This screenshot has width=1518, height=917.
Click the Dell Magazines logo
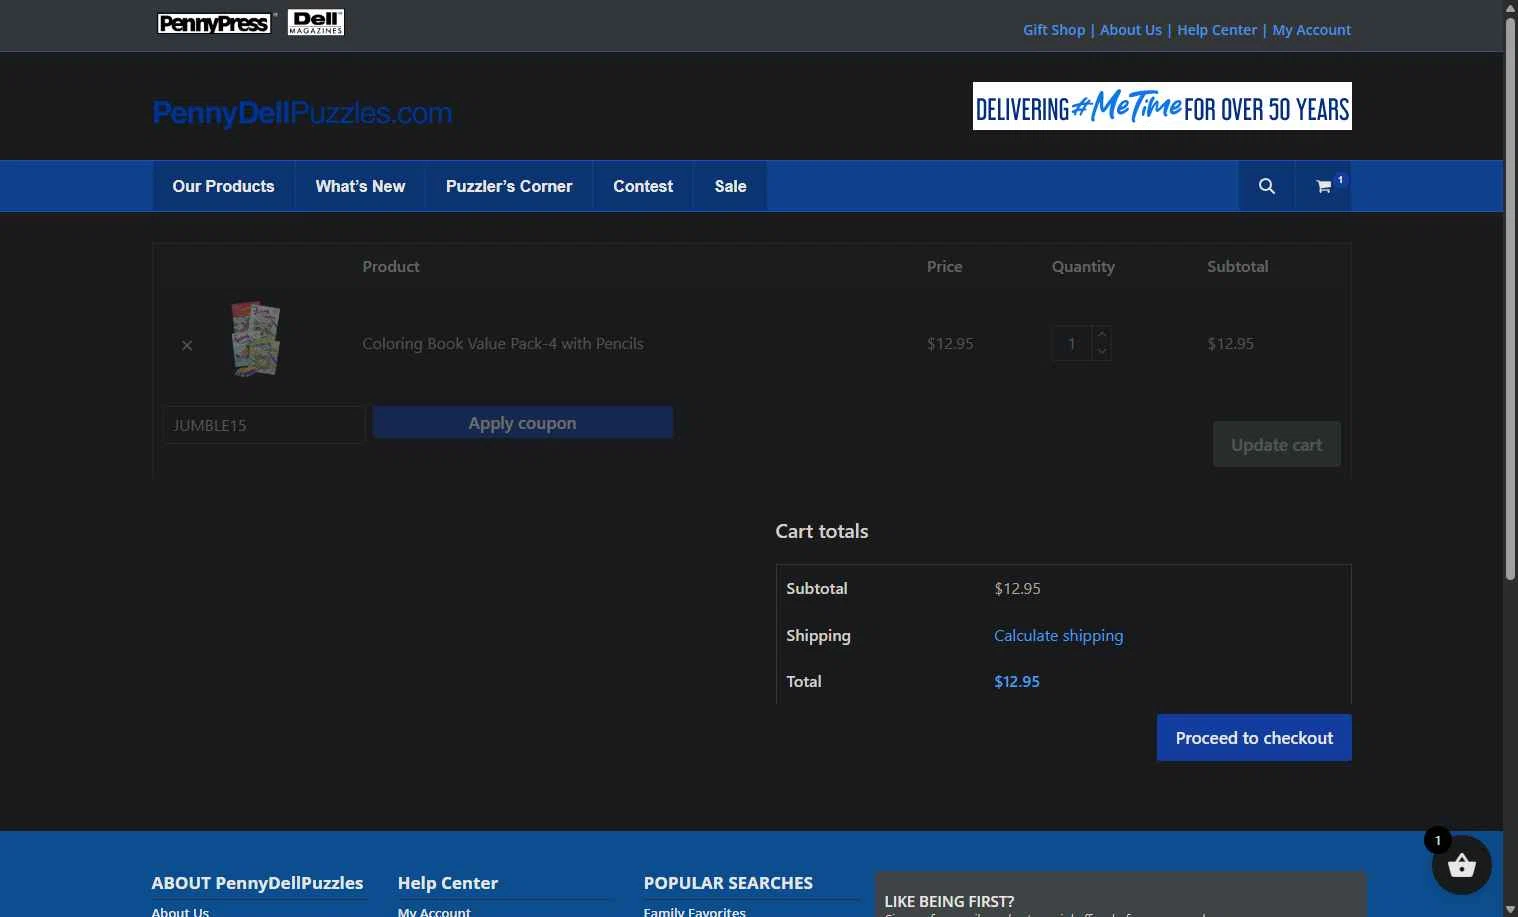[x=316, y=22]
